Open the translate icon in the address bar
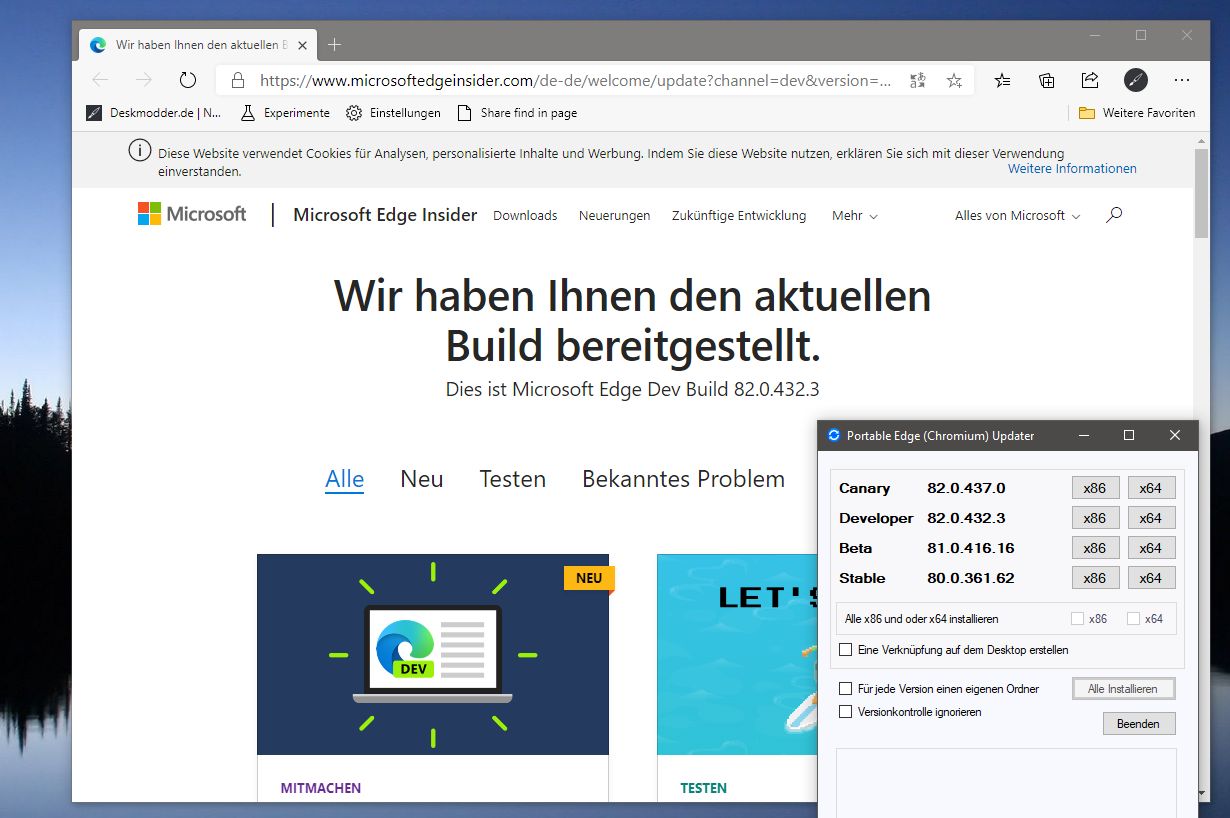This screenshot has height=818, width=1230. [x=917, y=80]
